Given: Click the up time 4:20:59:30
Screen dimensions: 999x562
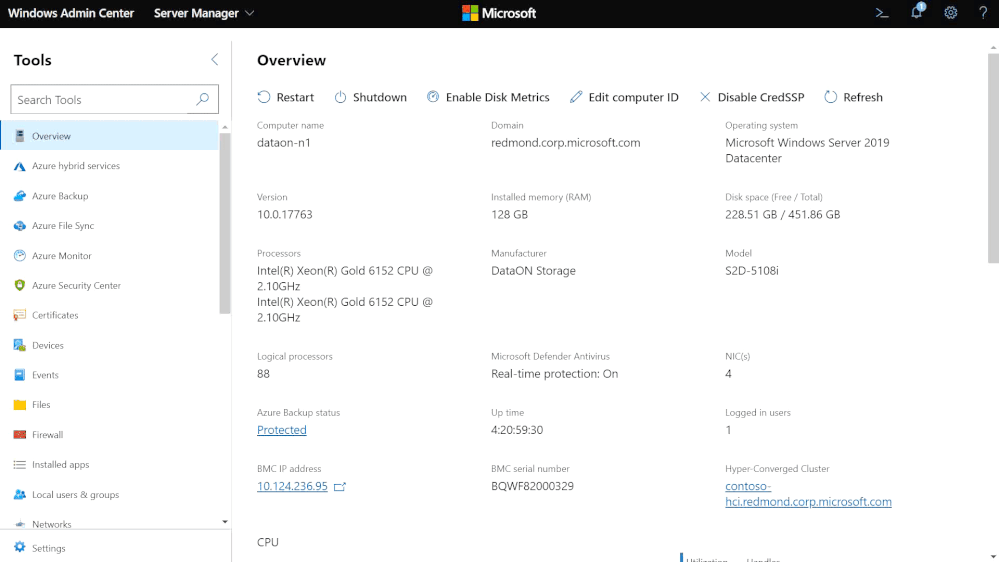Looking at the screenshot, I should [x=517, y=430].
